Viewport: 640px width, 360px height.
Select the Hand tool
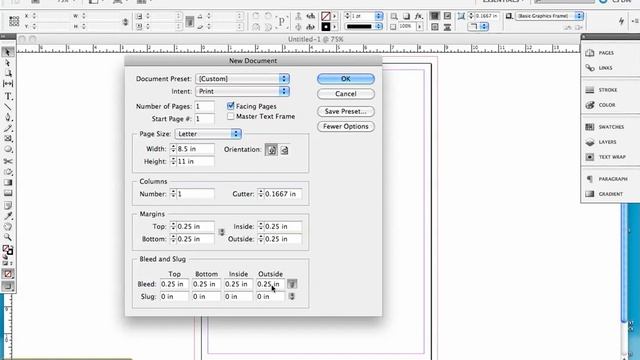(x=8, y=227)
